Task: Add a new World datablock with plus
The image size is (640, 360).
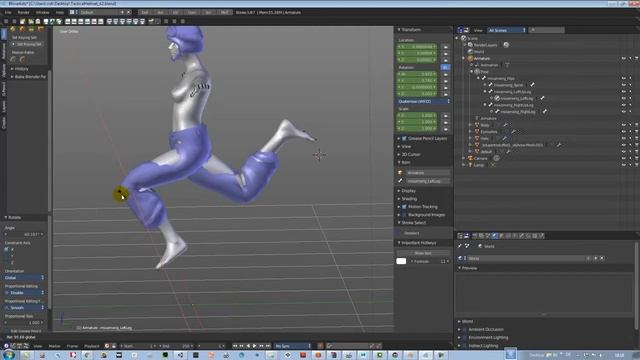Action: [596, 258]
